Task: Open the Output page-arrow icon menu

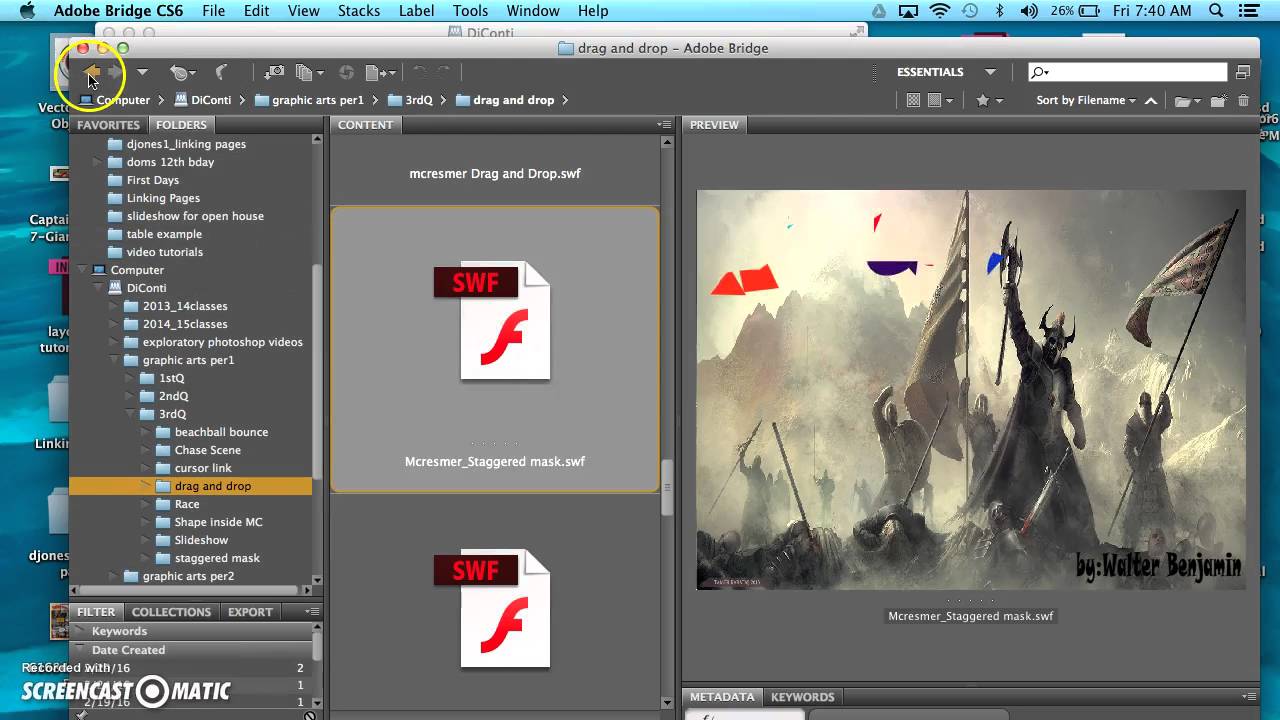Action: point(380,72)
